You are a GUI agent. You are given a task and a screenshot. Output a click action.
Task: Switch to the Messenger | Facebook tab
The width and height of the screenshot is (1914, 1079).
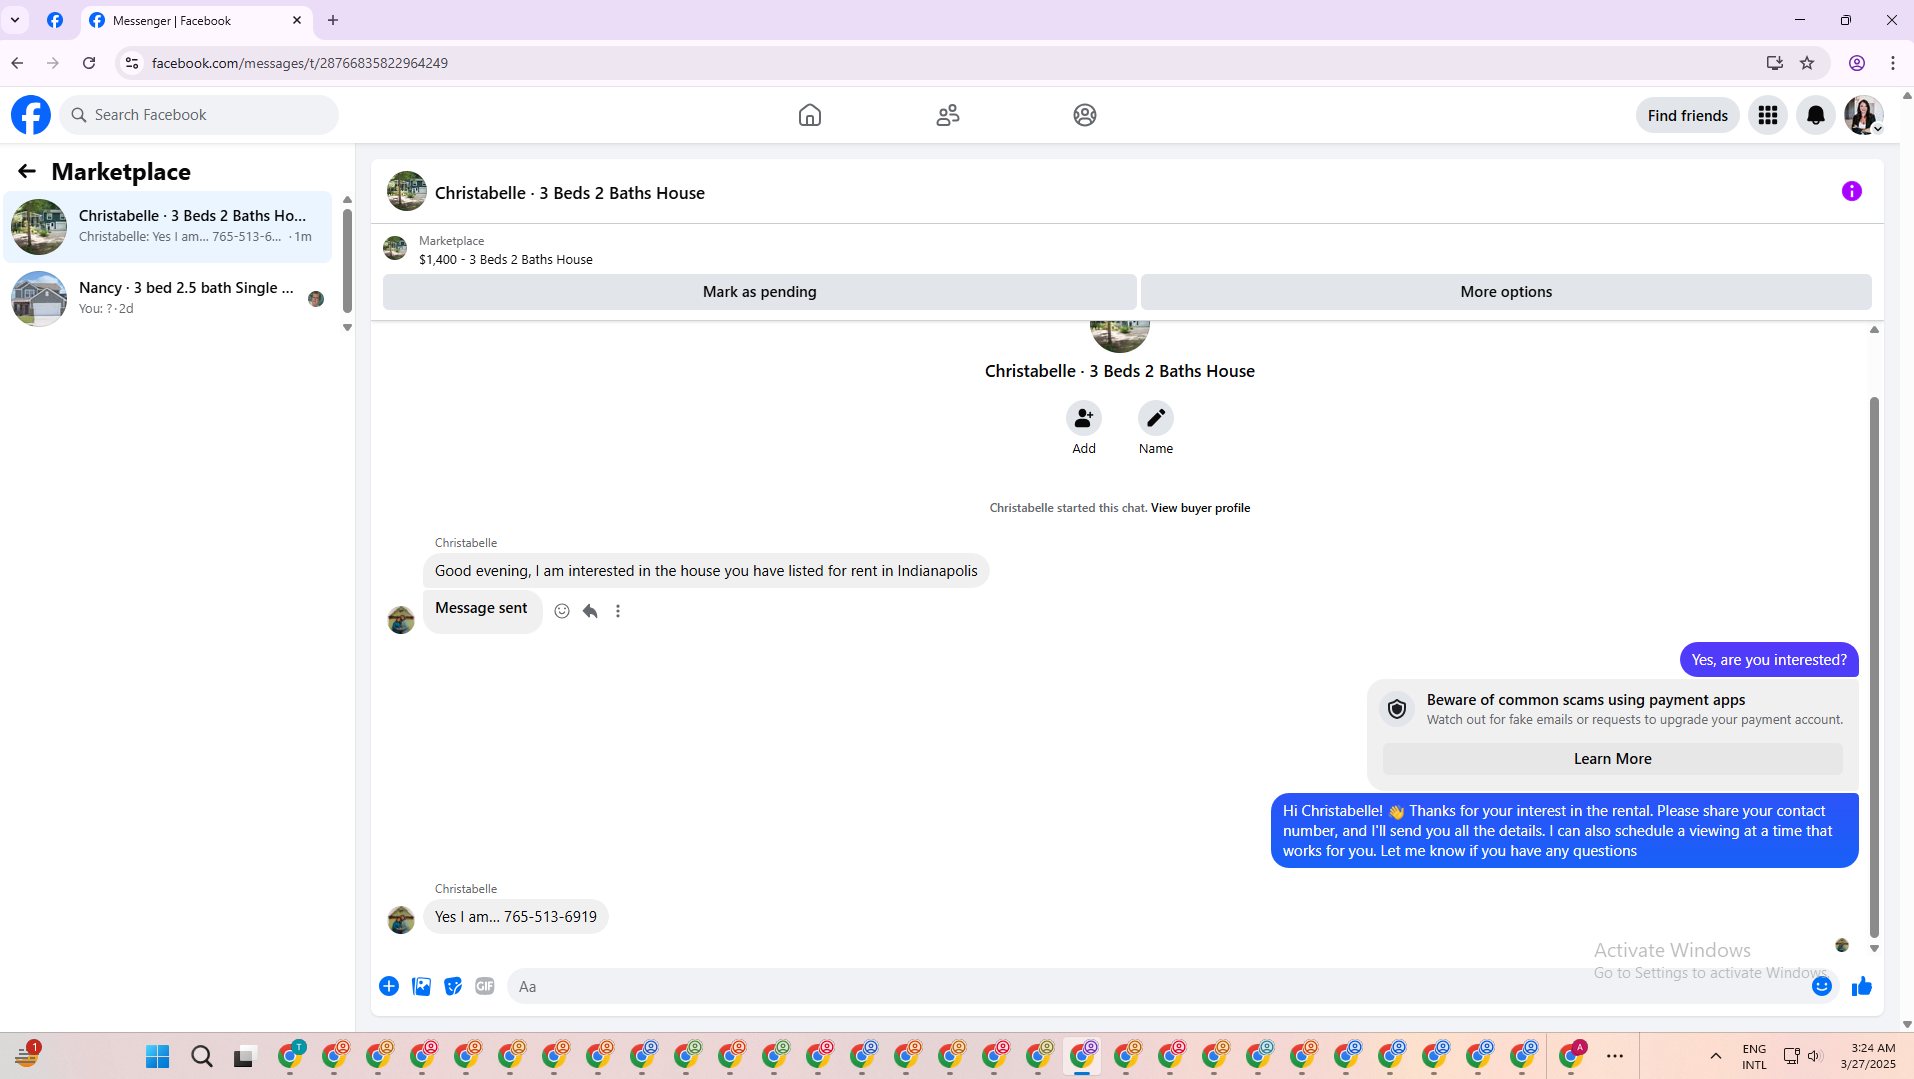click(x=197, y=20)
